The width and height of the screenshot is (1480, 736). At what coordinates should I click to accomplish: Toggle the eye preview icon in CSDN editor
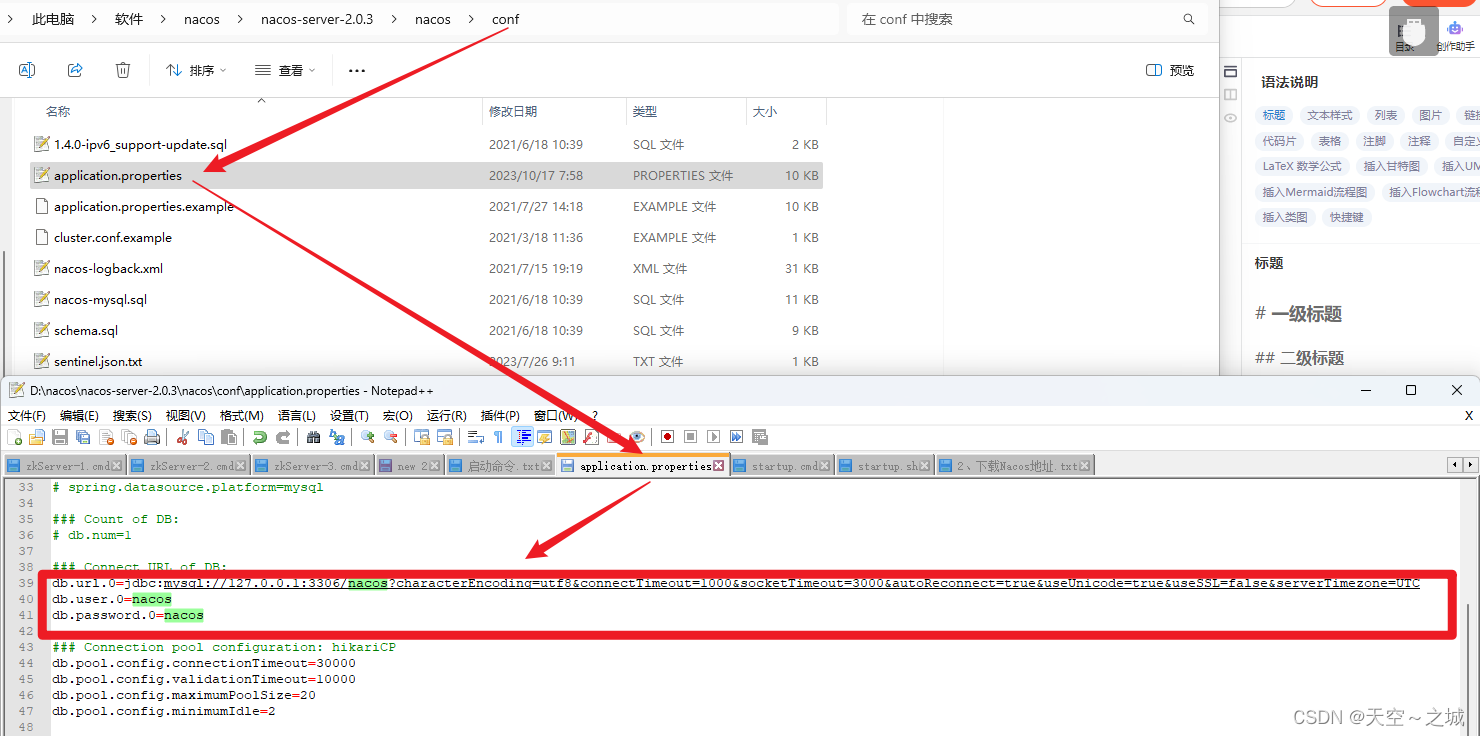(1230, 118)
